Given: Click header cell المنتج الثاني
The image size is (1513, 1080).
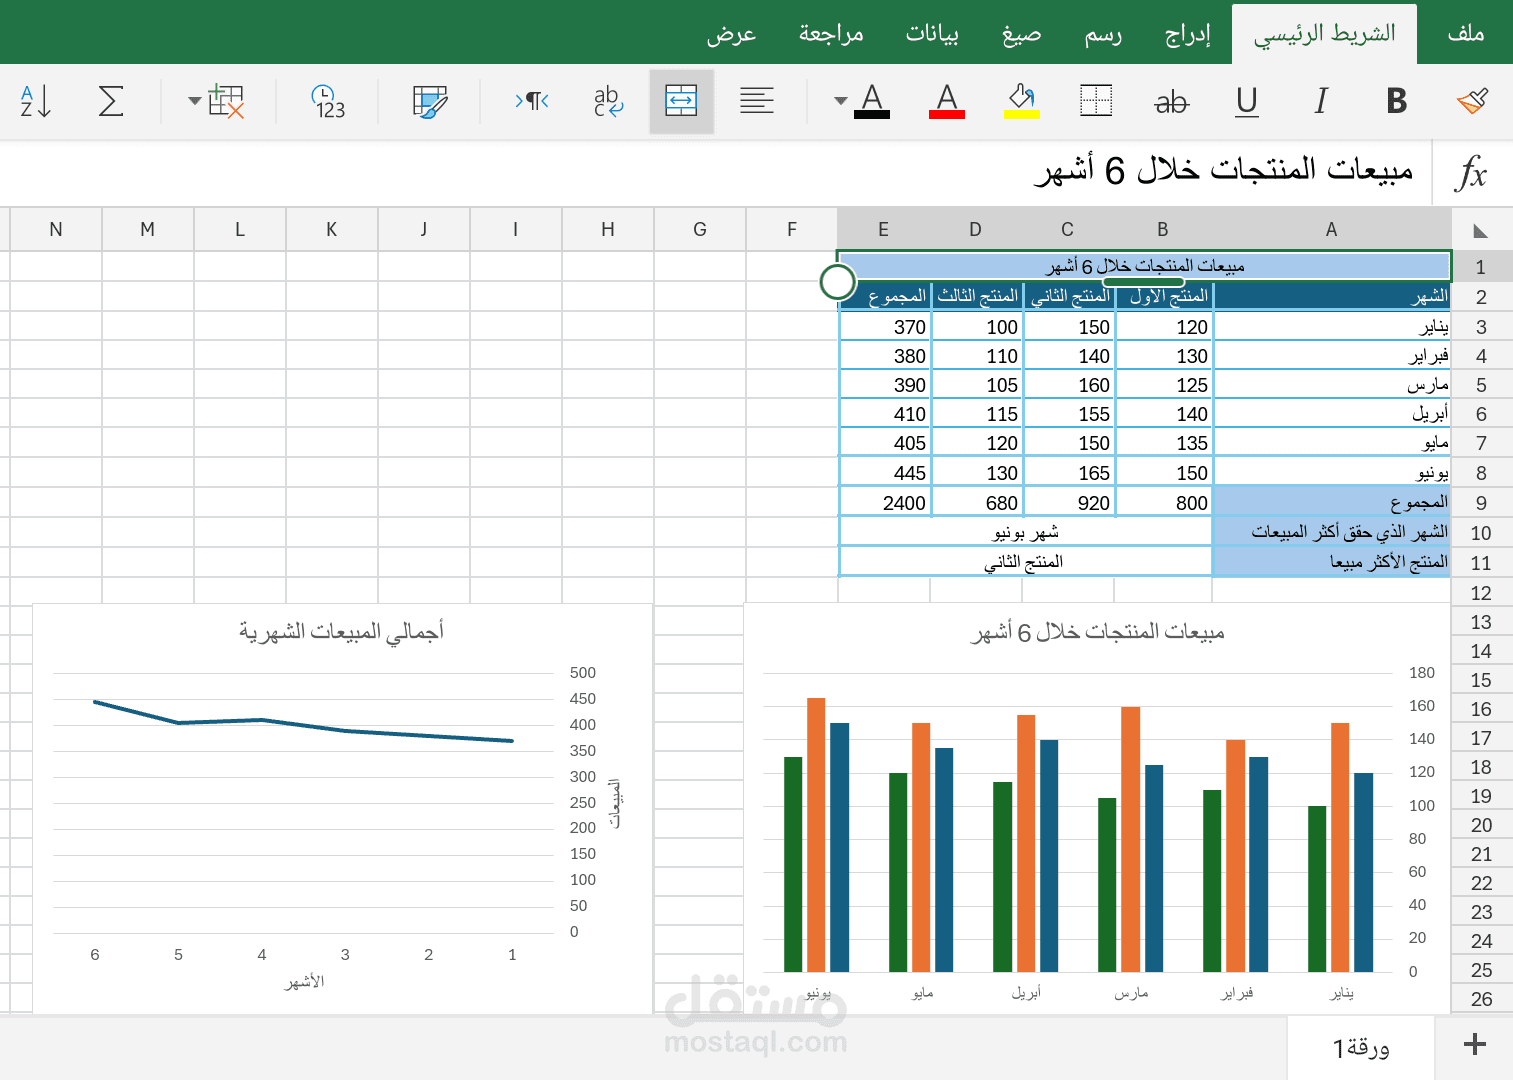Looking at the screenshot, I should 1070,296.
